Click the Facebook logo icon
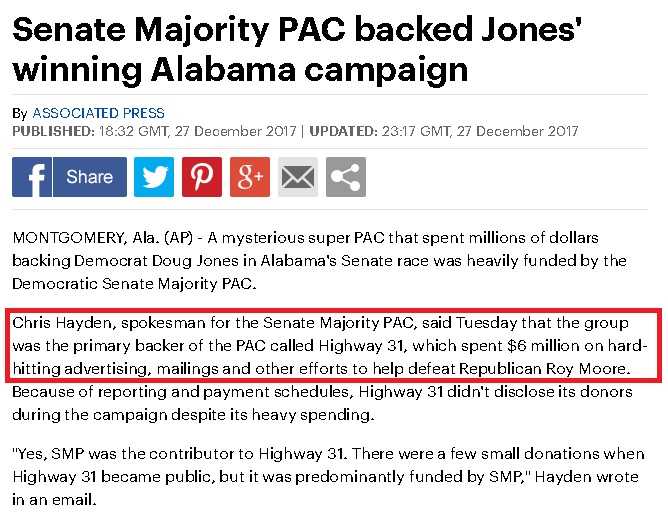The image size is (668, 524). (32, 177)
